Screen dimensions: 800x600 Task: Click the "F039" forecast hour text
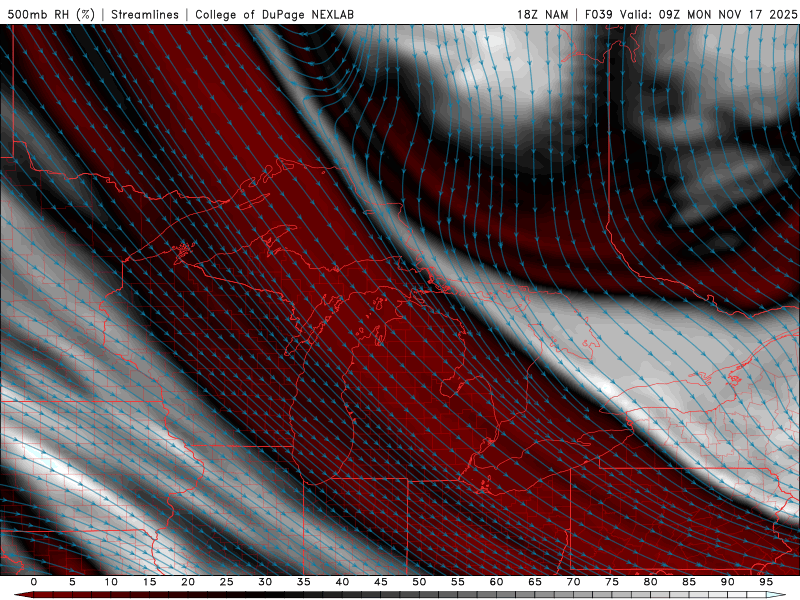(598, 14)
